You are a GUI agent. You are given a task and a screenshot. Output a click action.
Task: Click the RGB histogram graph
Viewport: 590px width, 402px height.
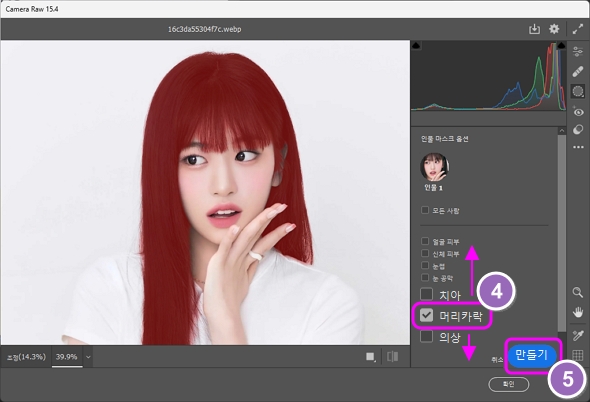pos(488,76)
